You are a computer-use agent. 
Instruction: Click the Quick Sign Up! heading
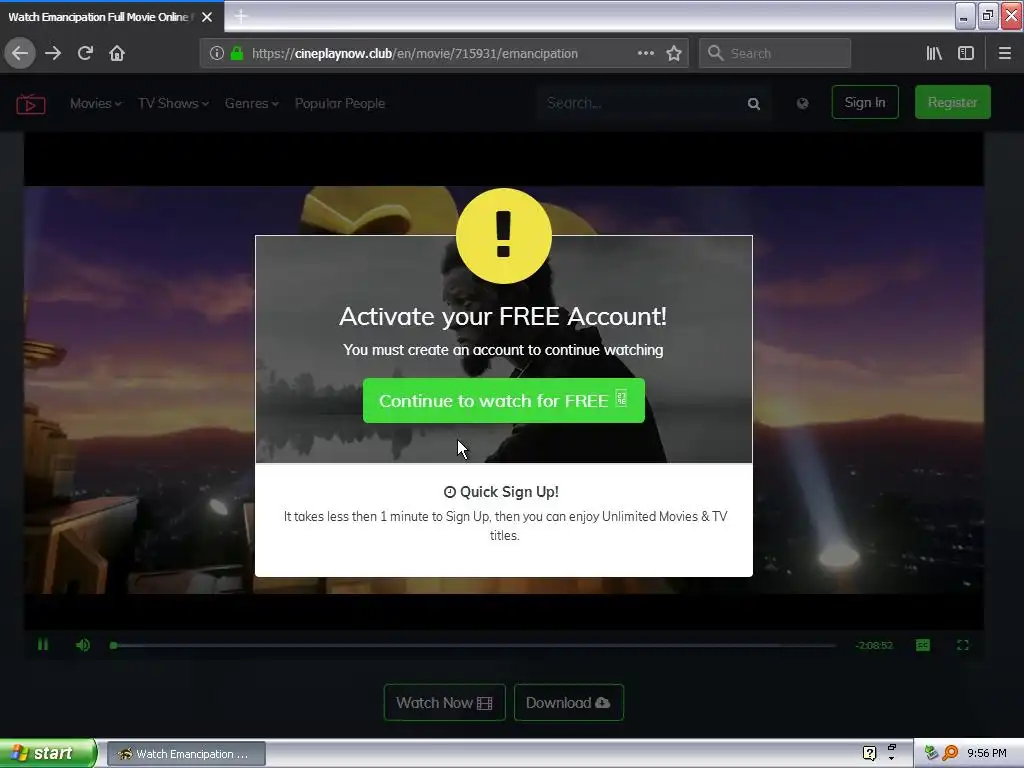(502, 492)
